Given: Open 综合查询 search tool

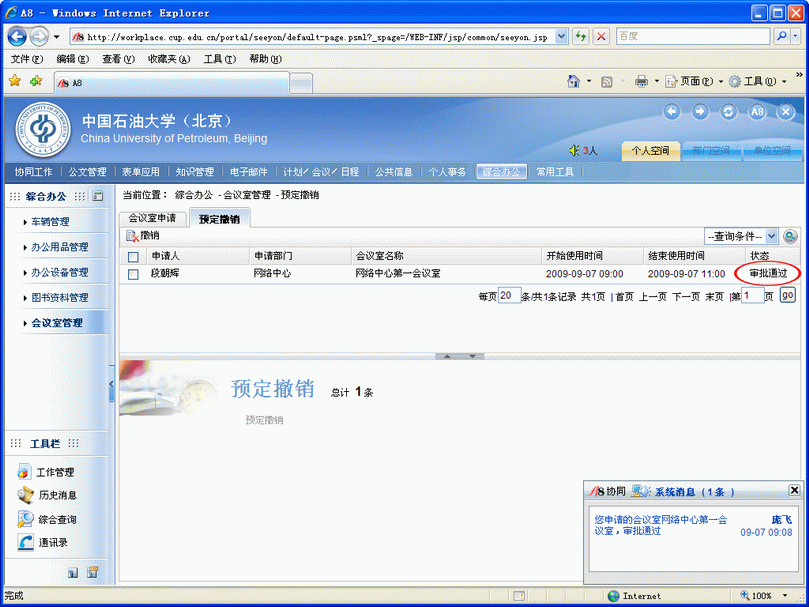Looking at the screenshot, I should 57,519.
